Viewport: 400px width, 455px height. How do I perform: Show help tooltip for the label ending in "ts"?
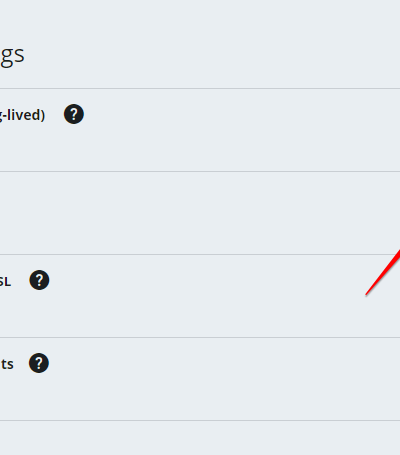coord(39,363)
